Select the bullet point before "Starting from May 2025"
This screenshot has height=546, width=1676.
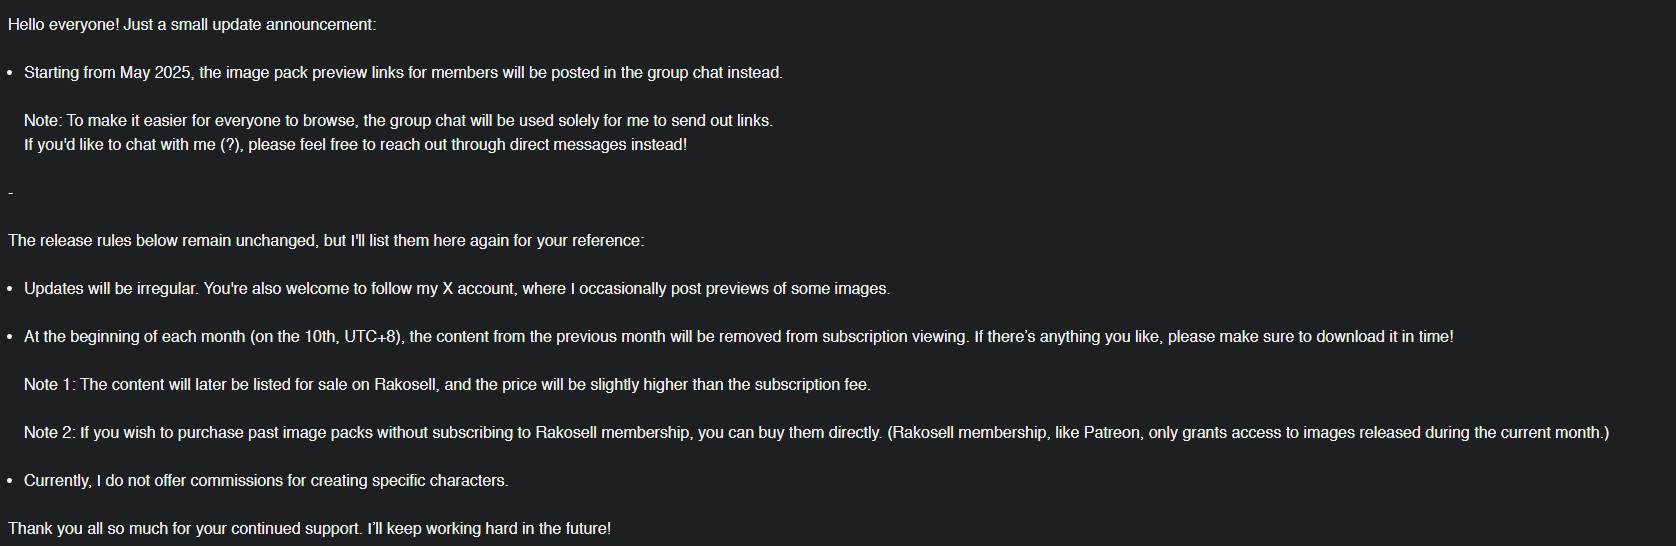(x=10, y=73)
